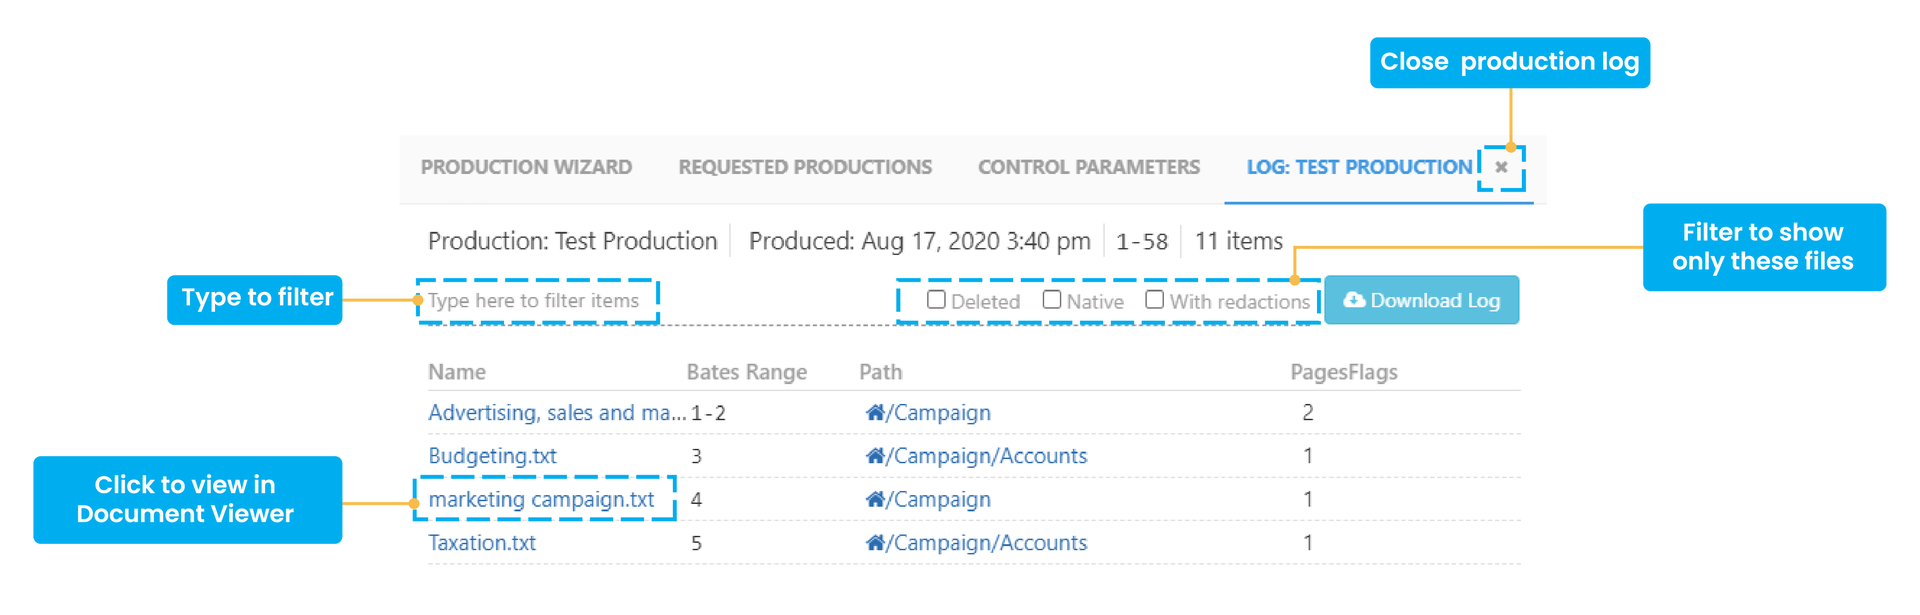
Task: Click the filter items text field
Action: (x=537, y=301)
